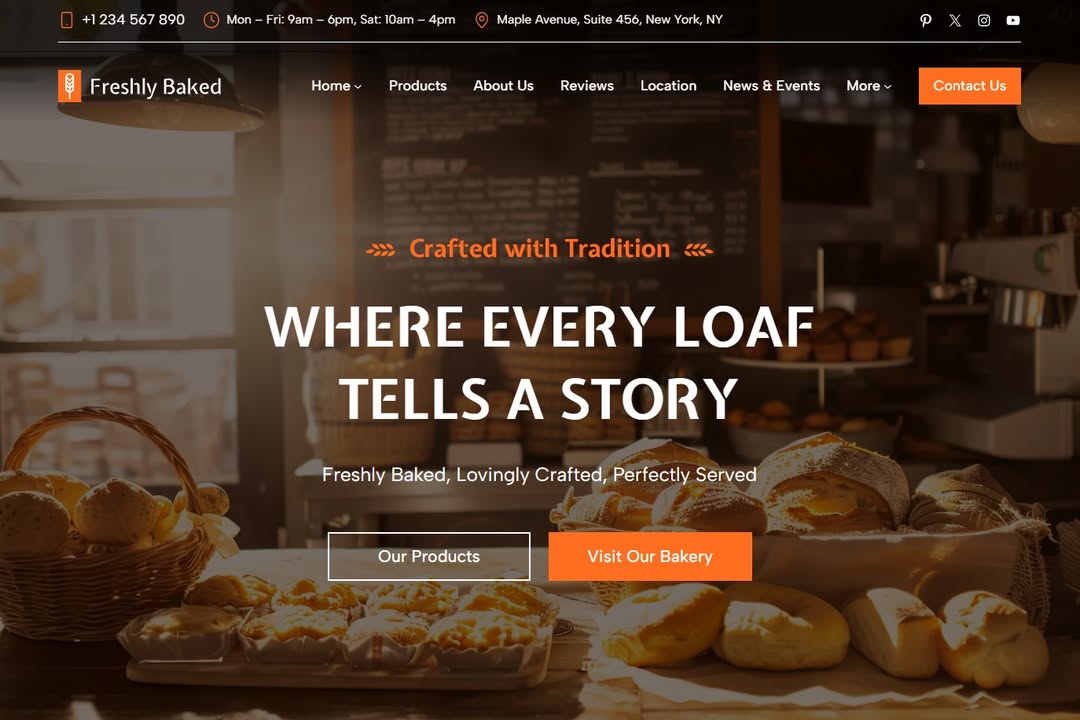The width and height of the screenshot is (1080, 720).
Task: Click the Maple Avenue address text
Action: (609, 20)
